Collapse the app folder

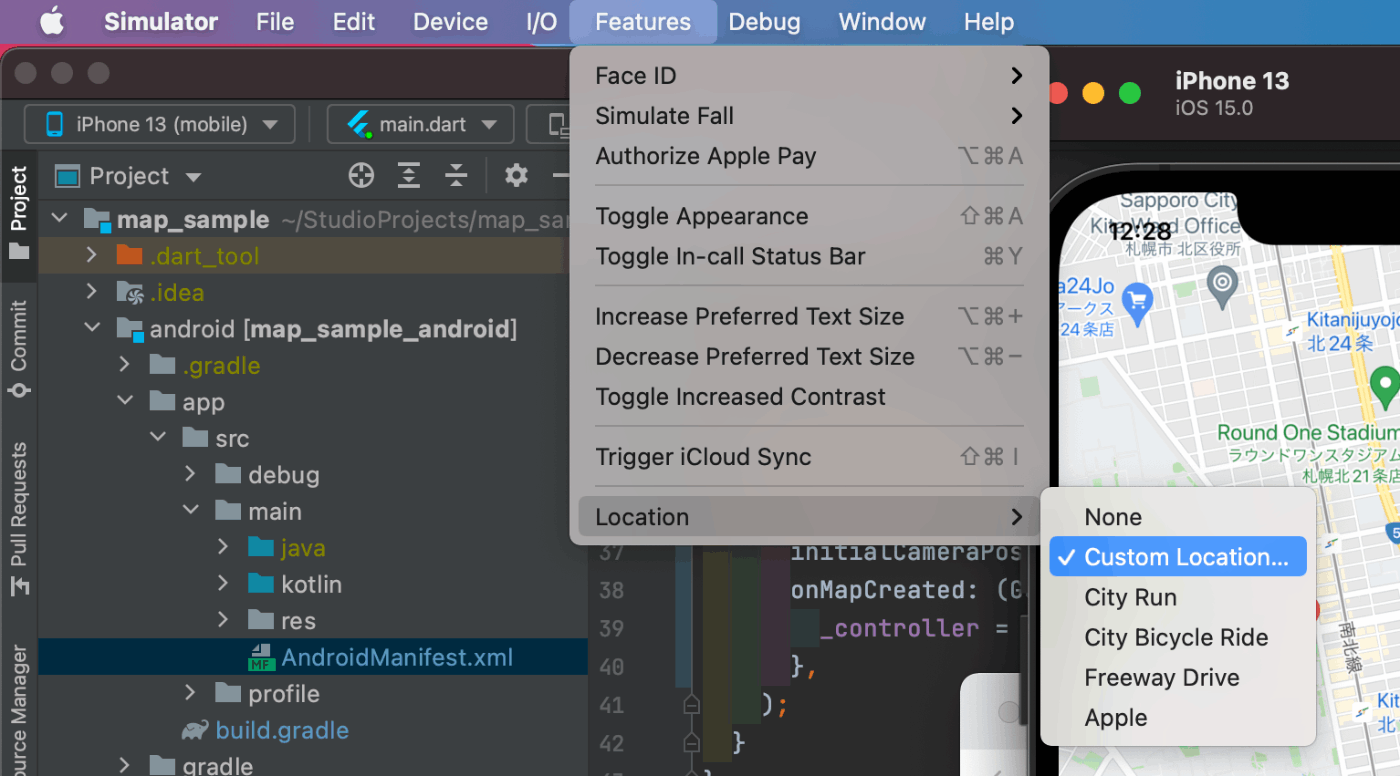pyautogui.click(x=125, y=401)
